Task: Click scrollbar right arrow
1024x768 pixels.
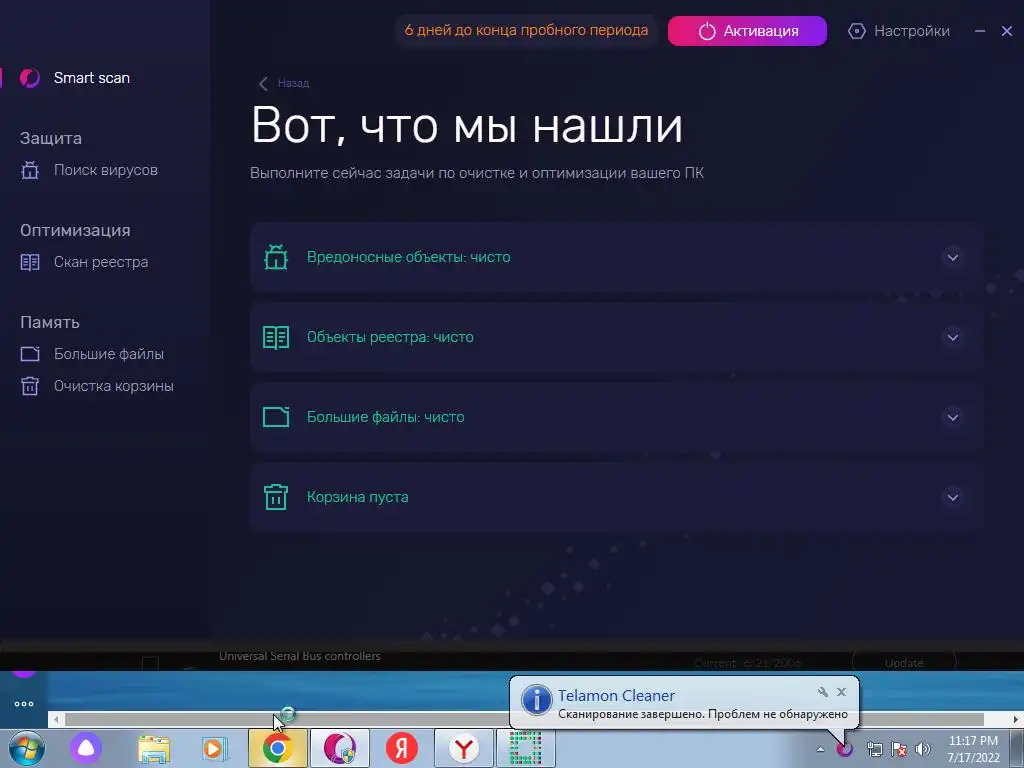Action: point(1016,720)
